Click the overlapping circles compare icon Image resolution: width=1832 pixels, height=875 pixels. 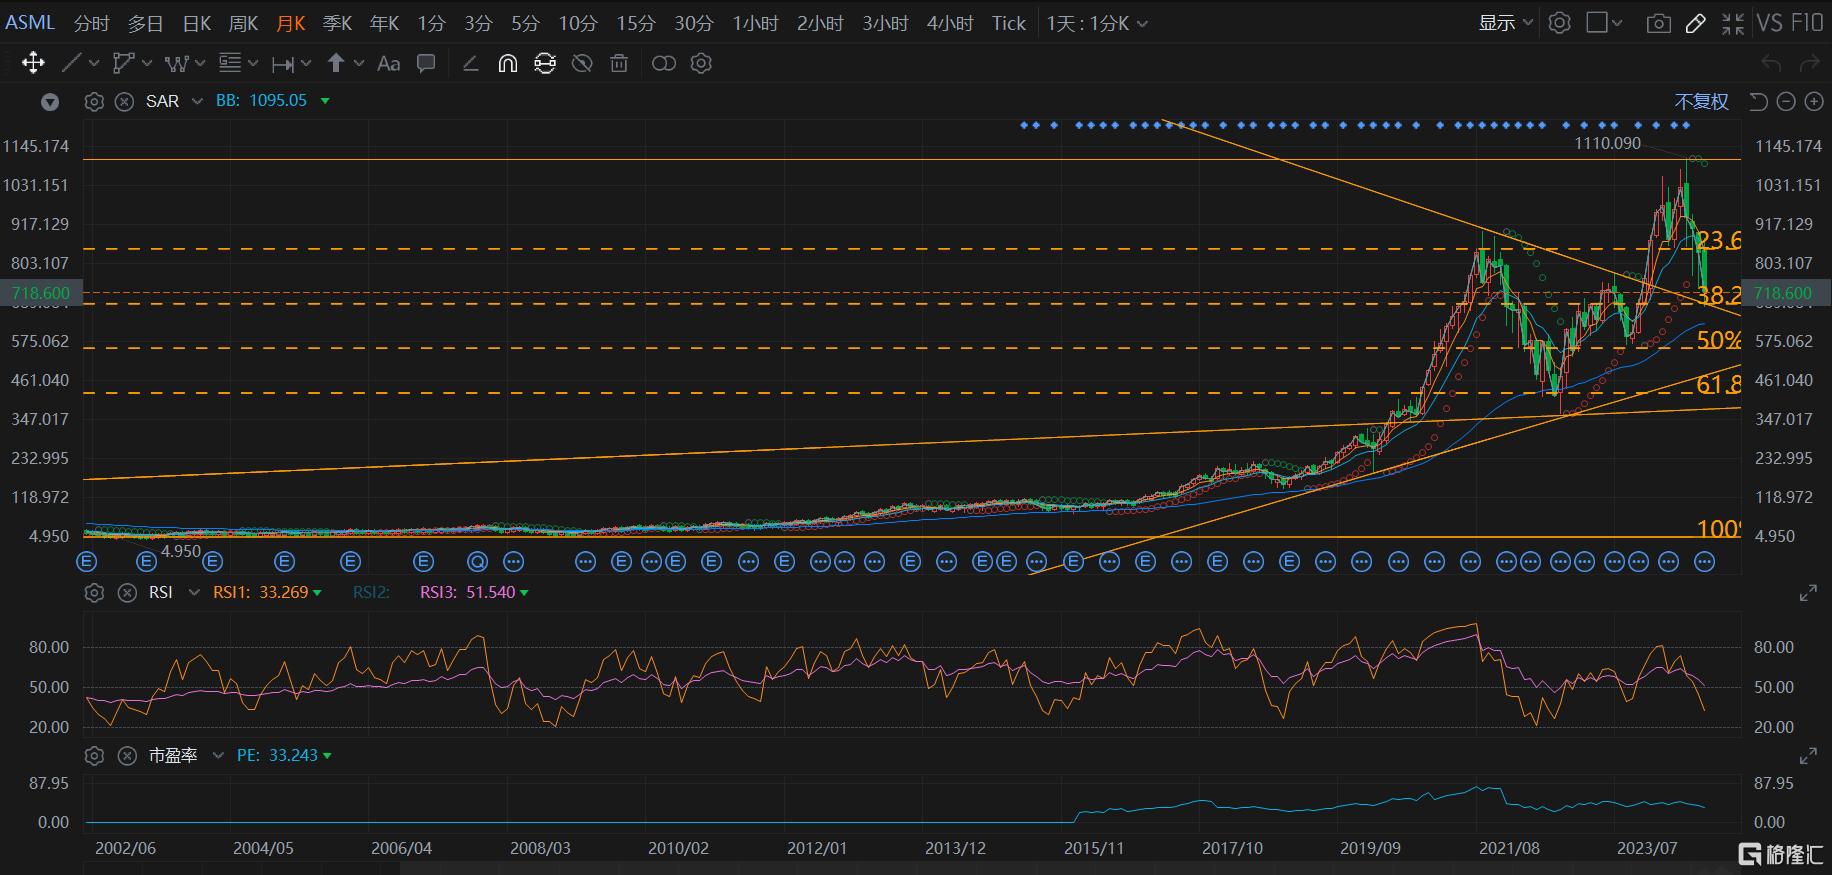(664, 63)
